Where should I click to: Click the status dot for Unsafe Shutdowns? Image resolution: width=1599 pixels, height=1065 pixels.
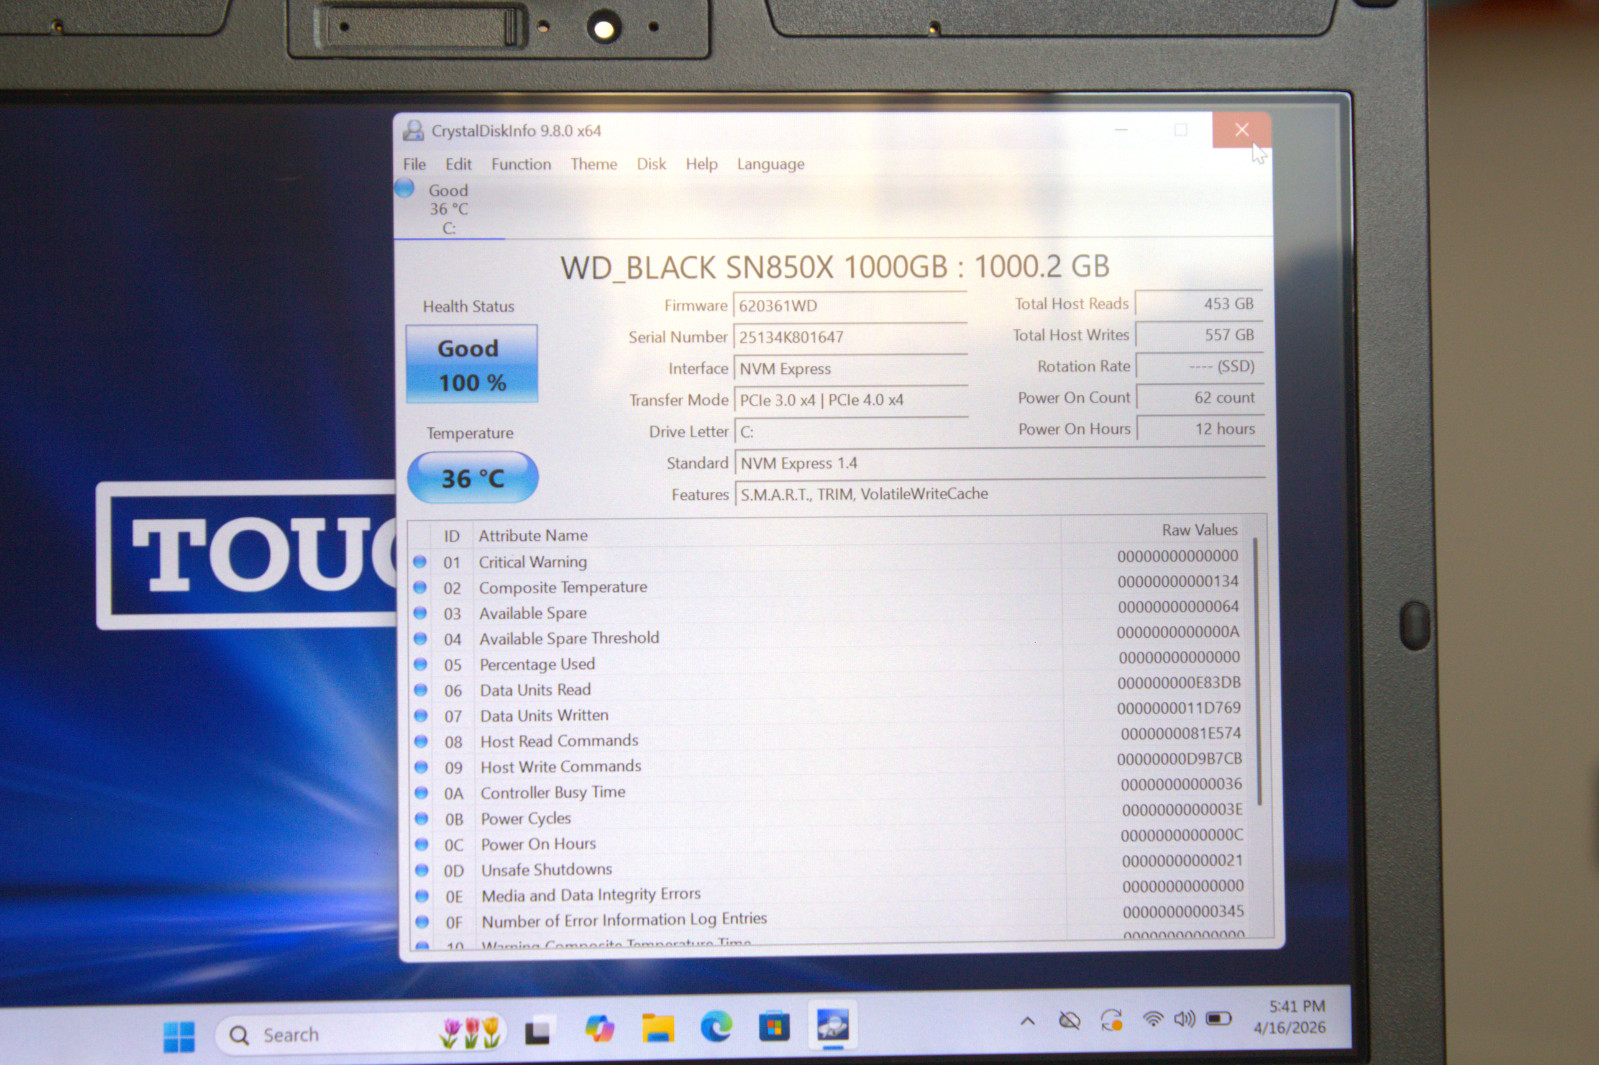point(422,870)
